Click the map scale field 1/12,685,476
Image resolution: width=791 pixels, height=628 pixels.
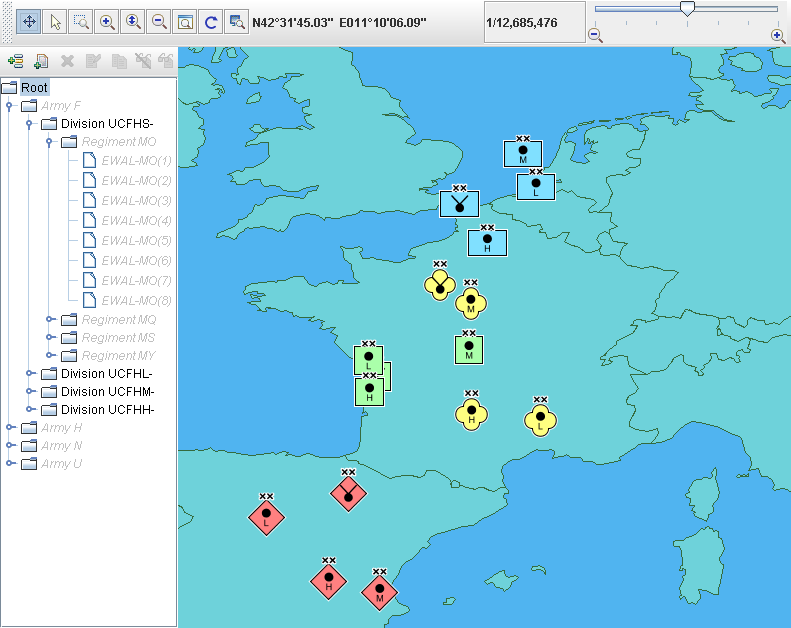(535, 21)
